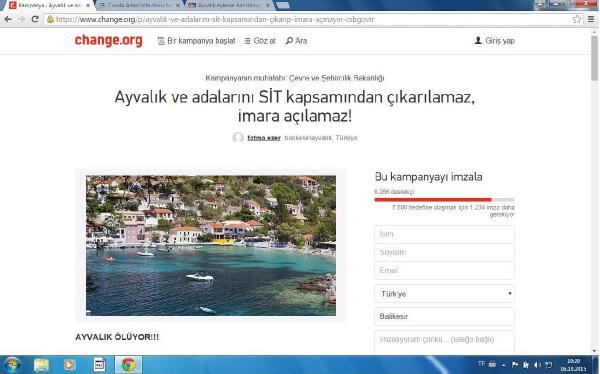Reload the page with refresh icon

[x=35, y=19]
